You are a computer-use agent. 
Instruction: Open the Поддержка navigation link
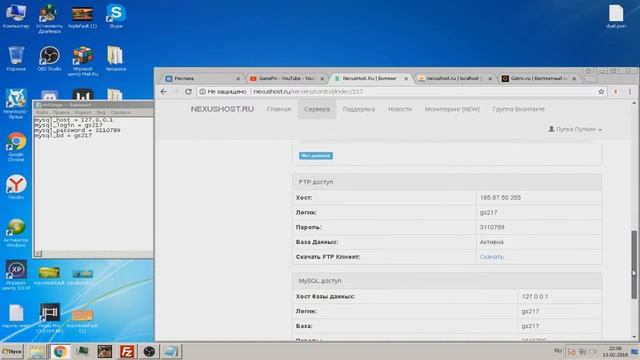tap(359, 109)
